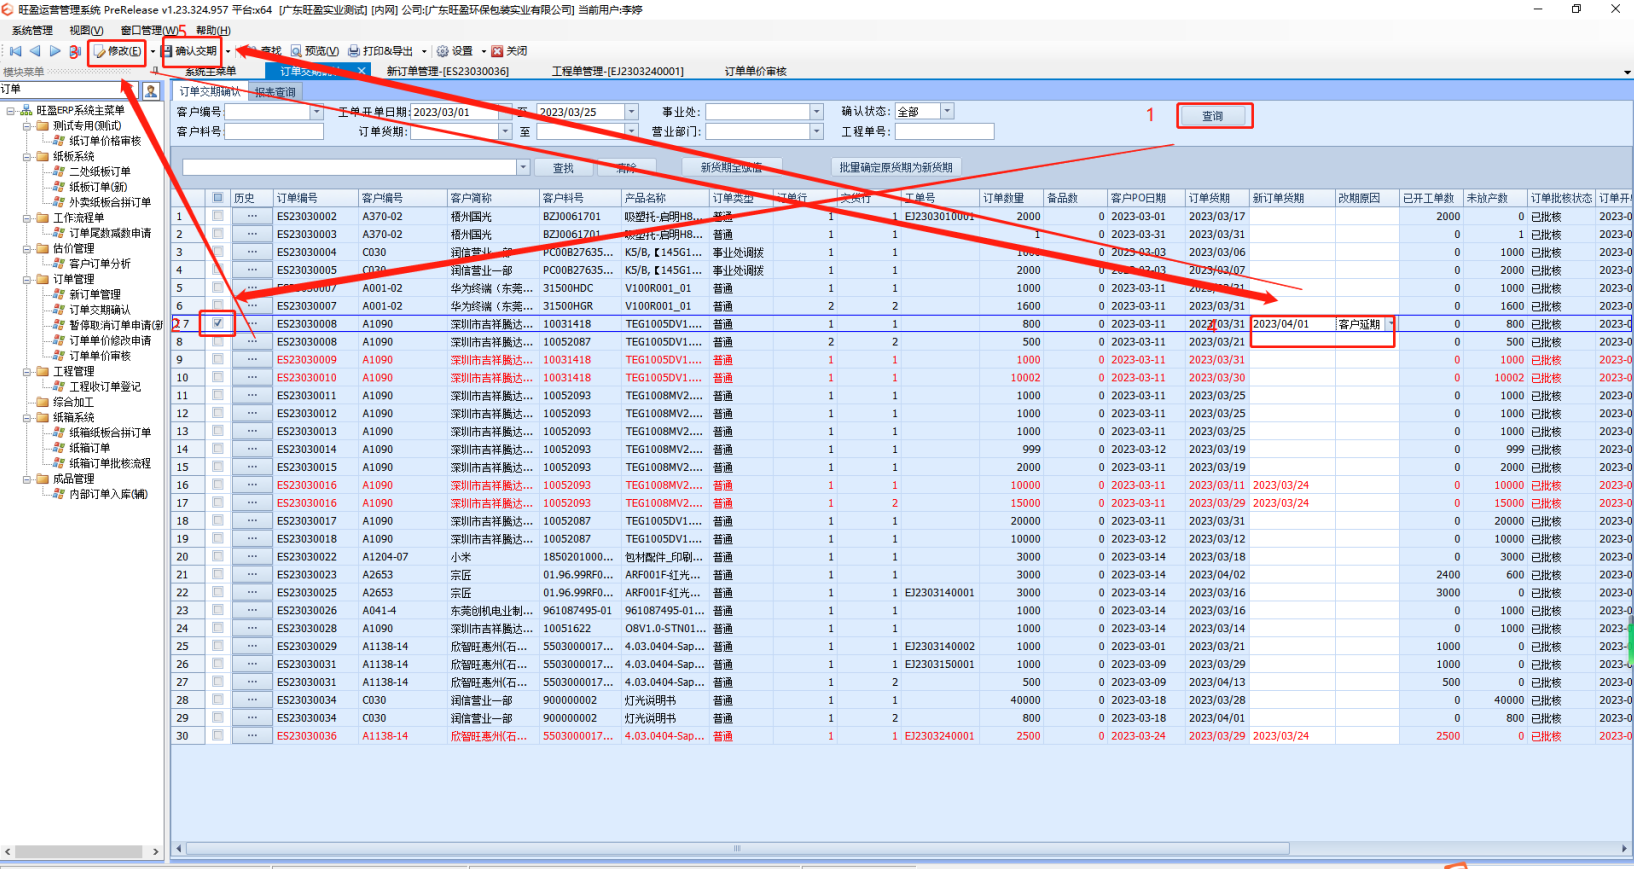Uncheck the checked box in row 7
1634x869 pixels.
point(218,324)
